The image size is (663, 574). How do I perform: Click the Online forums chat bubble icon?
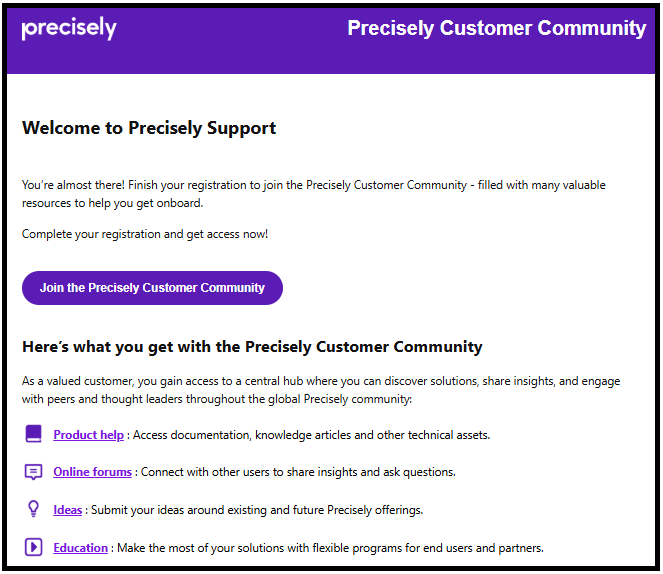tap(34, 472)
